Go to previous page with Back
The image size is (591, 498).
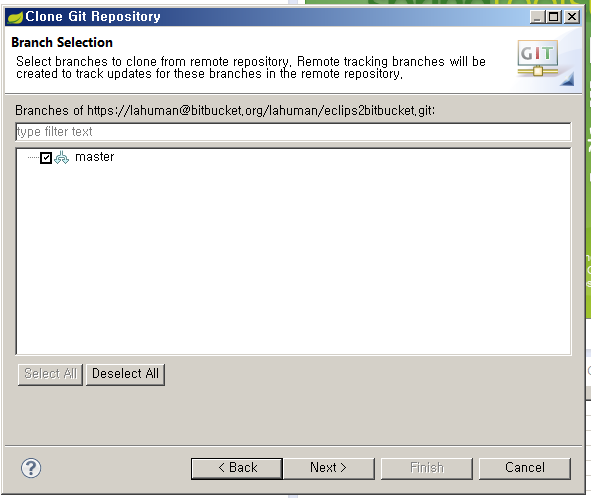(x=237, y=469)
